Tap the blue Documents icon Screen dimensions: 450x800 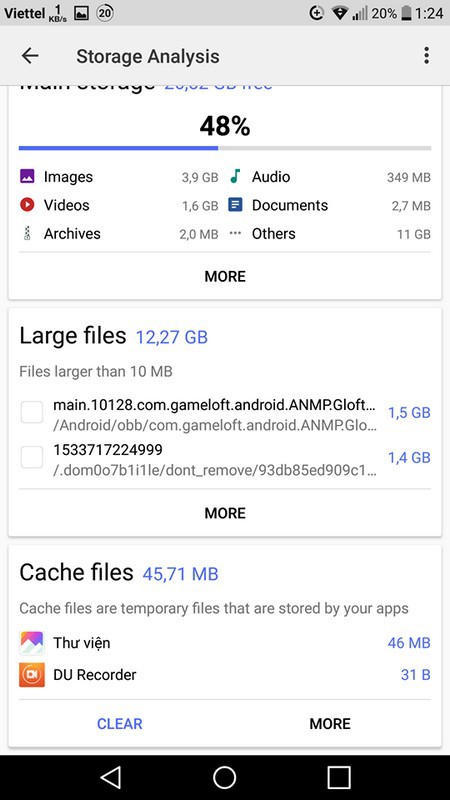tap(235, 205)
